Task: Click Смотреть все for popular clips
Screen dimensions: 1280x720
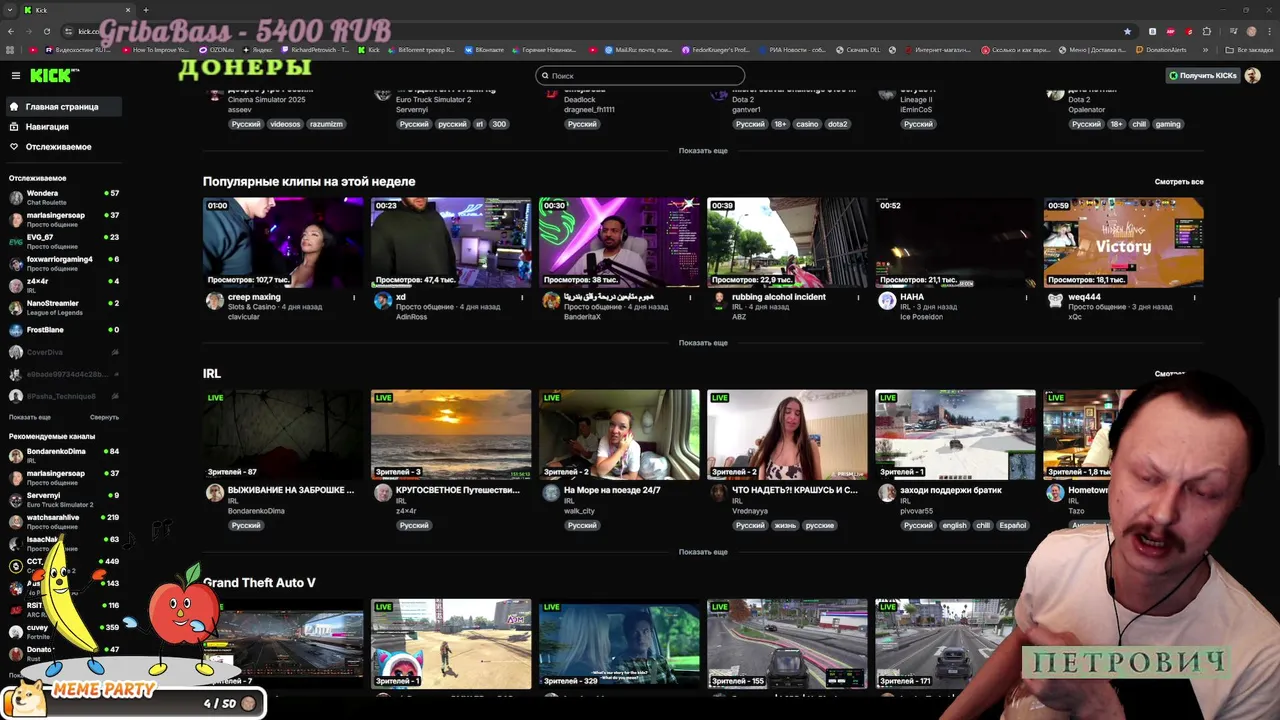Action: [1179, 182]
